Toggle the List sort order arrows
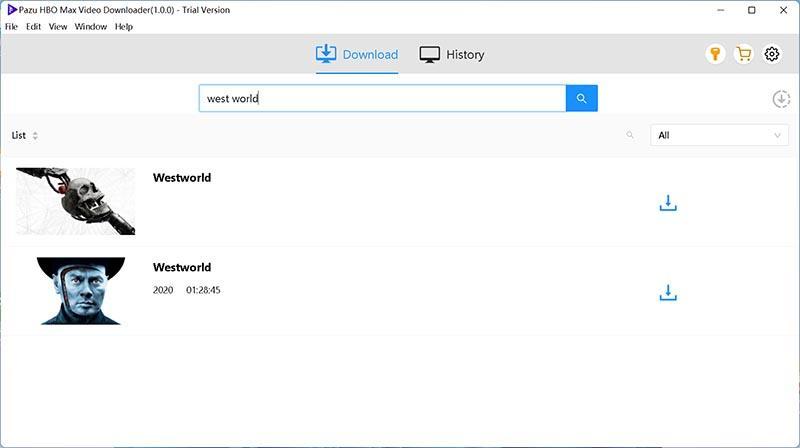The width and height of the screenshot is (800, 448). pos(35,136)
